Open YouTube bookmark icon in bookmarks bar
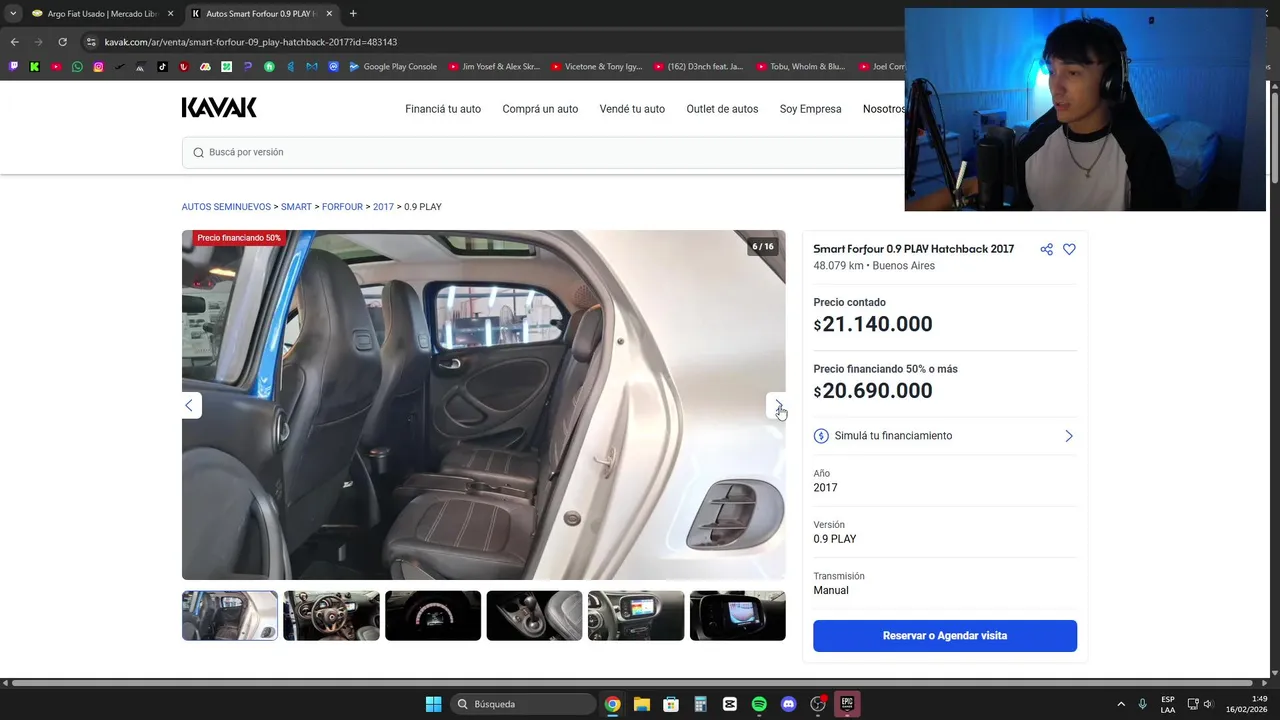Image resolution: width=1280 pixels, height=720 pixels. coord(56,67)
